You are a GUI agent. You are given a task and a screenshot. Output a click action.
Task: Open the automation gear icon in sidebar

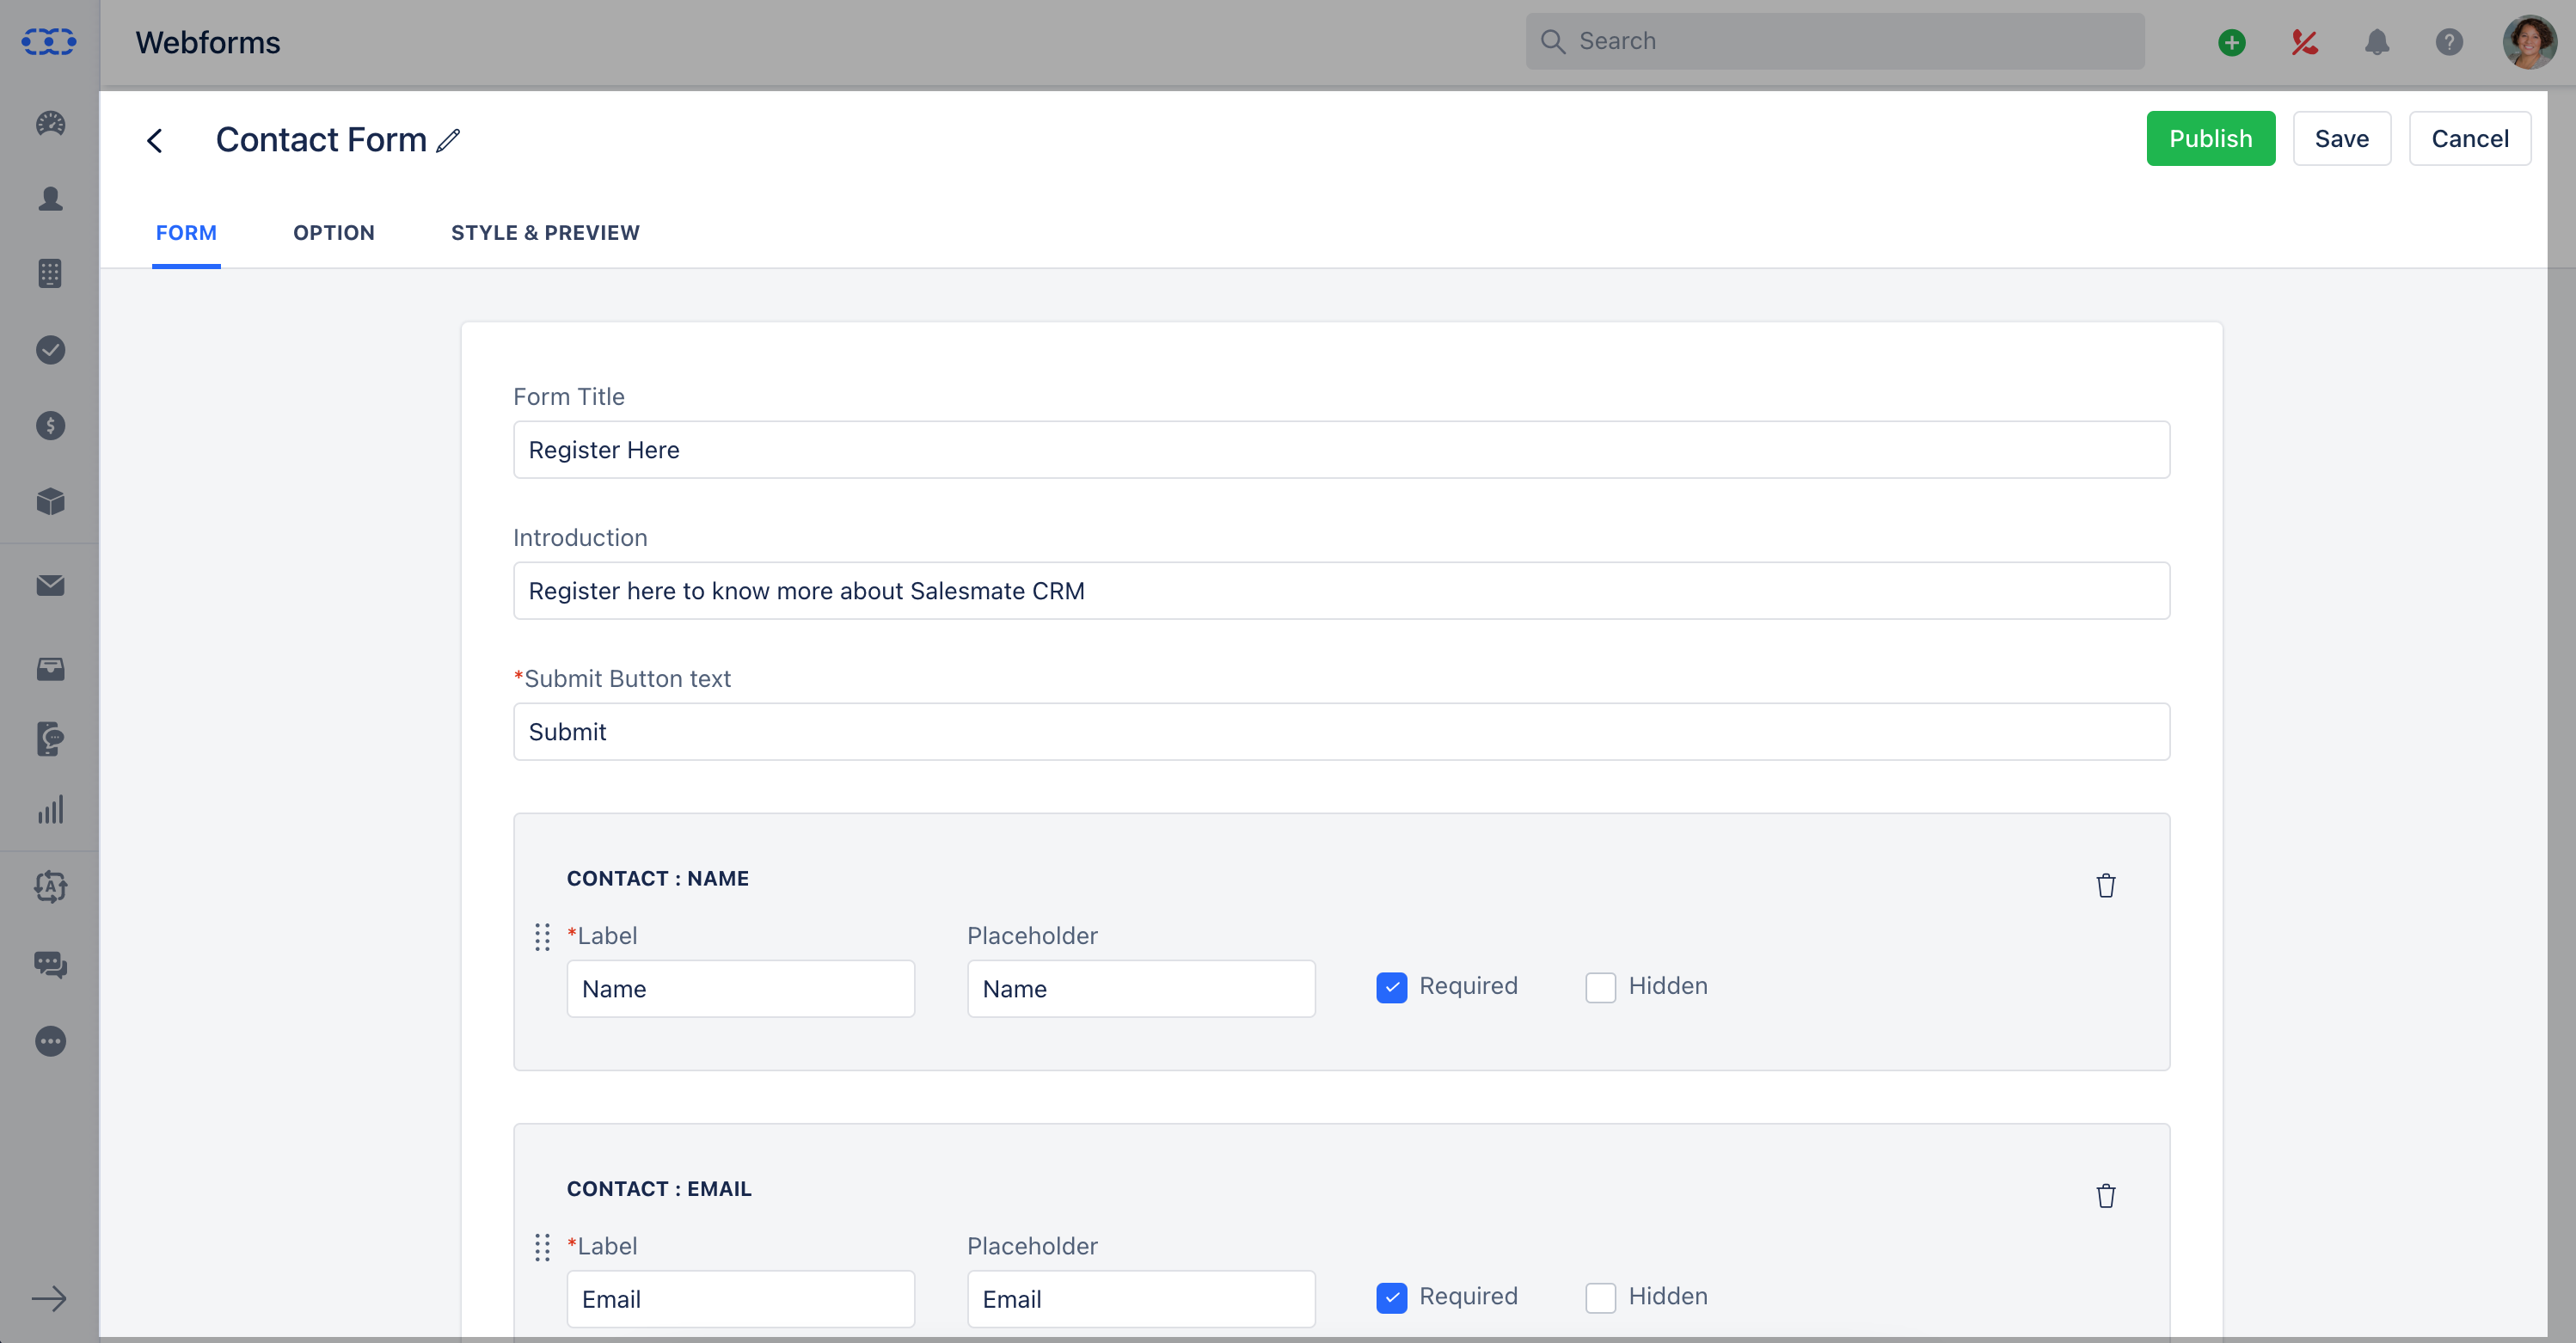[x=50, y=886]
